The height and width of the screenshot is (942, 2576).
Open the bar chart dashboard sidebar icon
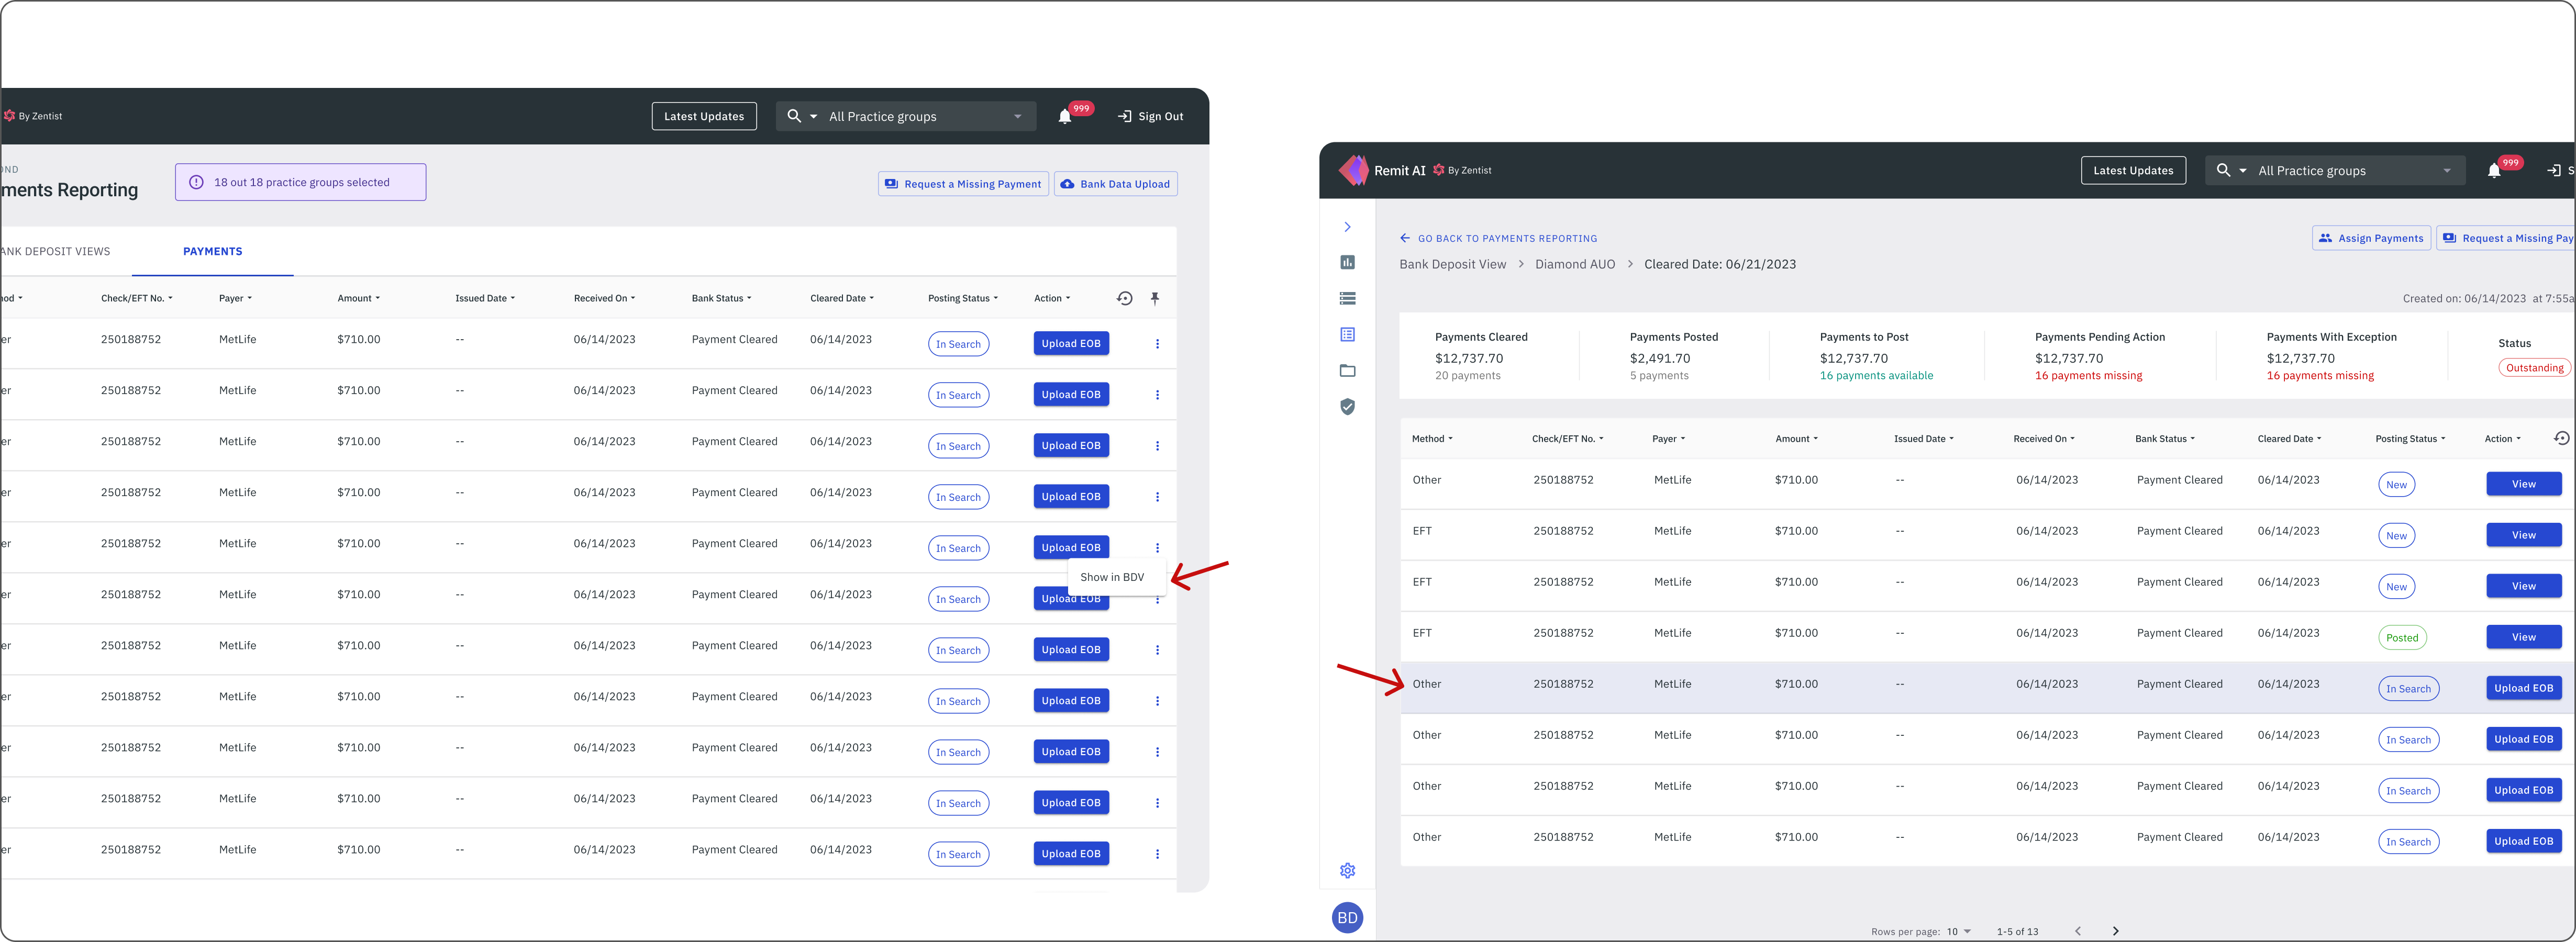pos(1347,262)
